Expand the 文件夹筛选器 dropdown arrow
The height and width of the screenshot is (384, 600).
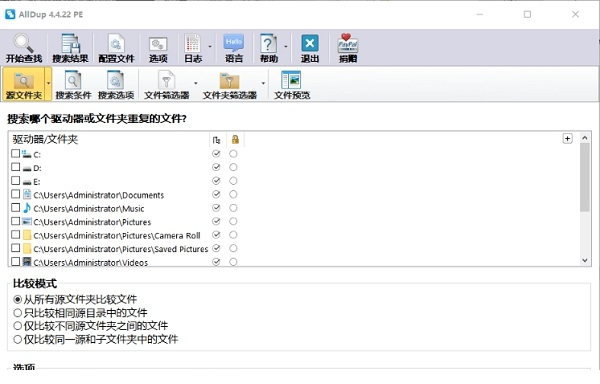(263, 83)
